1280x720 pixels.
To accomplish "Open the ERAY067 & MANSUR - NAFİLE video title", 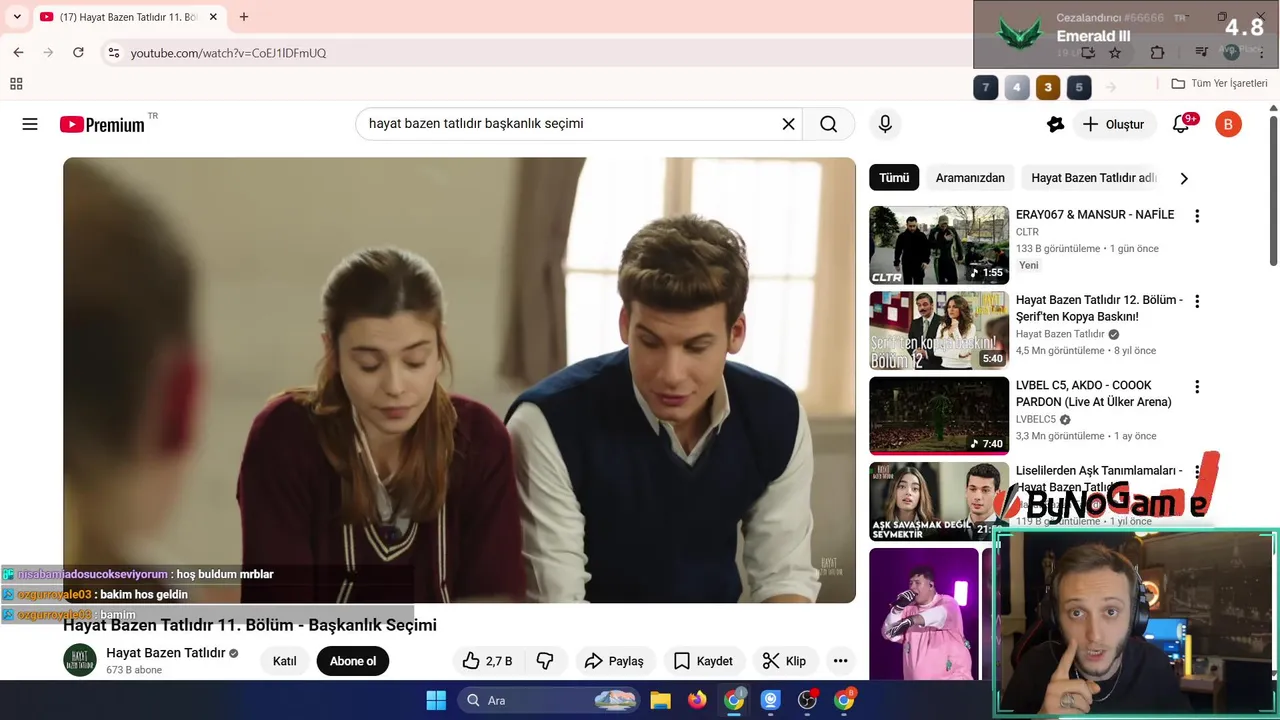I will click(1095, 215).
